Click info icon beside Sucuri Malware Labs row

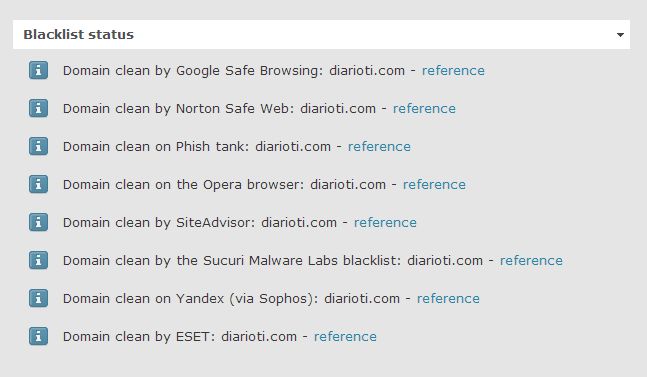38,260
